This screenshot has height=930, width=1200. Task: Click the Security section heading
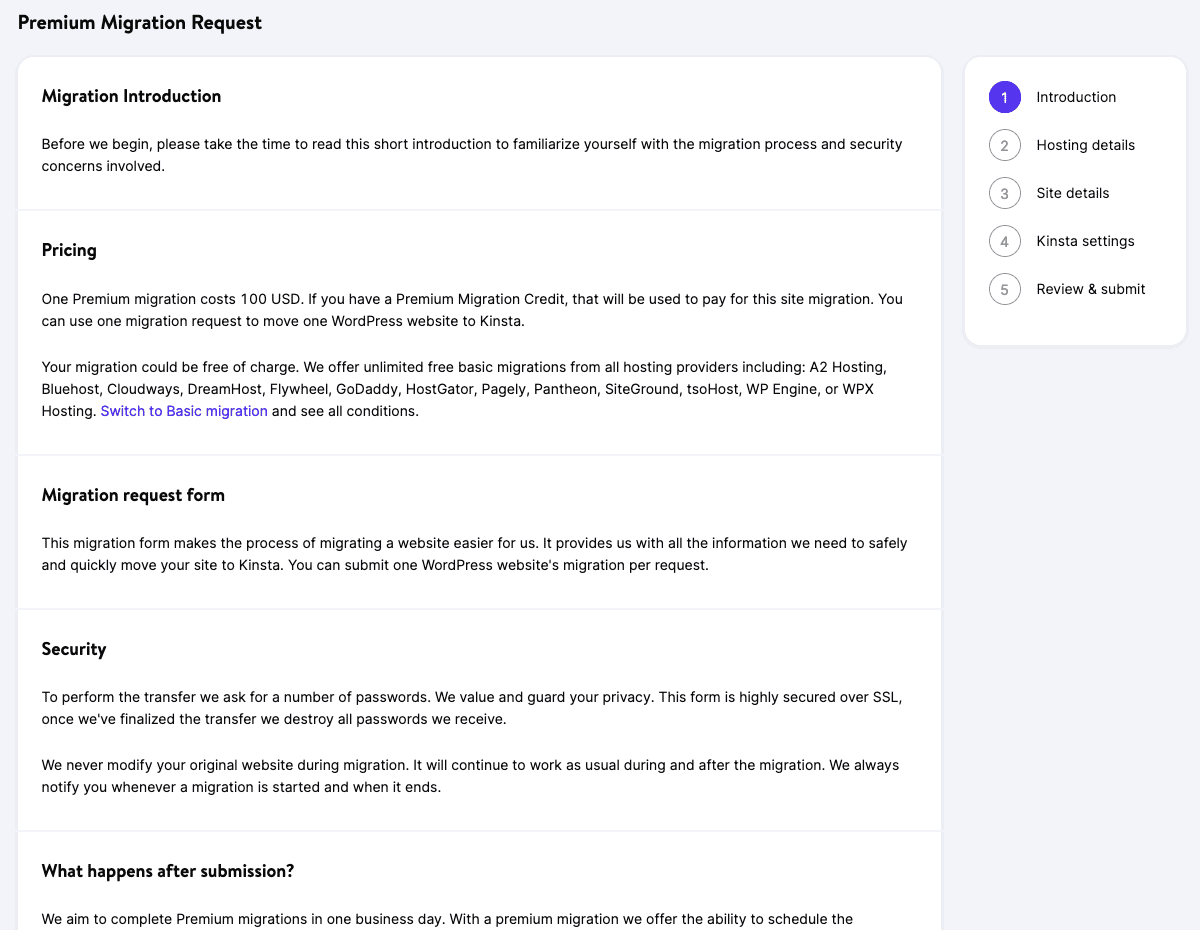click(74, 649)
